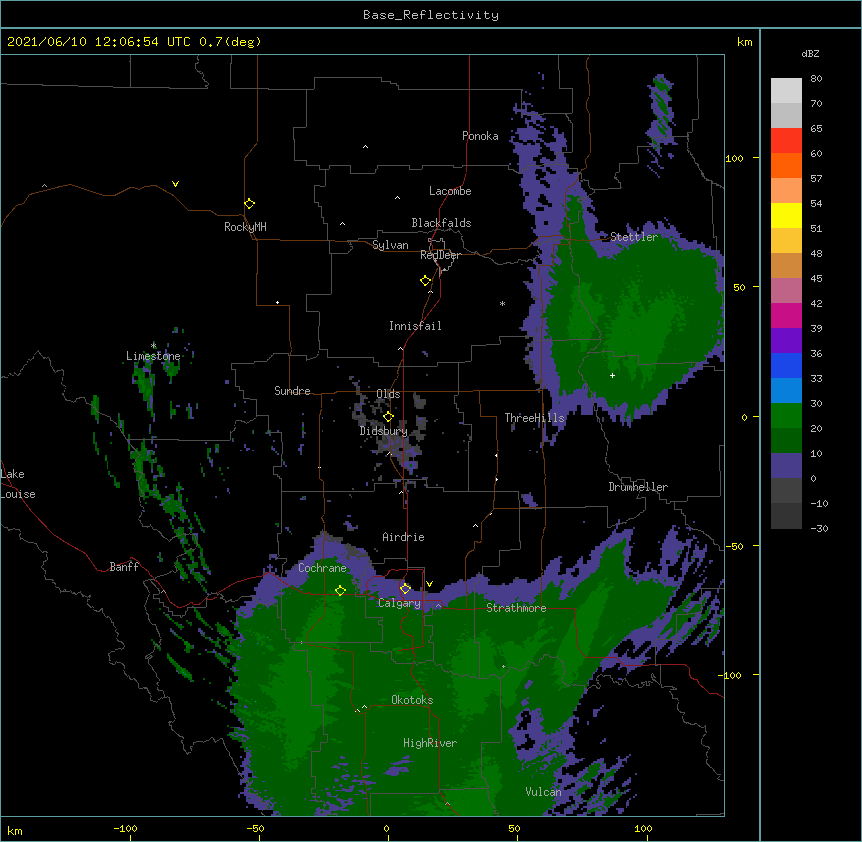Click the HighRiver label
Image resolution: width=862 pixels, height=842 pixels.
pyautogui.click(x=430, y=743)
